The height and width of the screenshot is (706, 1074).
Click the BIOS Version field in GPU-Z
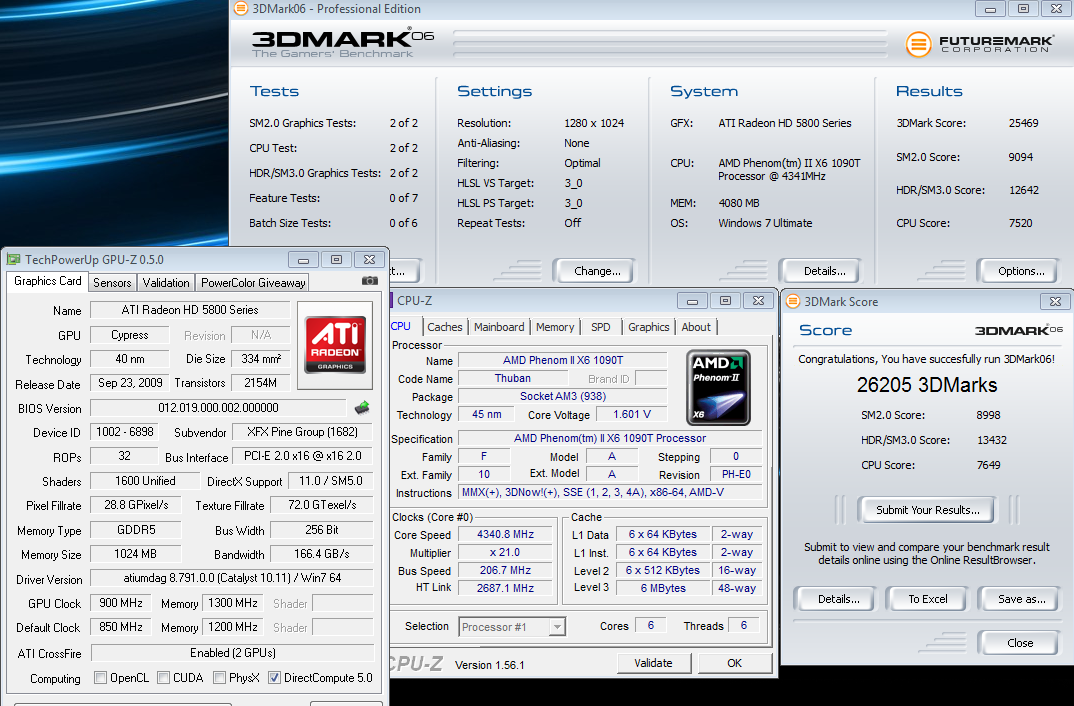pyautogui.click(x=218, y=408)
